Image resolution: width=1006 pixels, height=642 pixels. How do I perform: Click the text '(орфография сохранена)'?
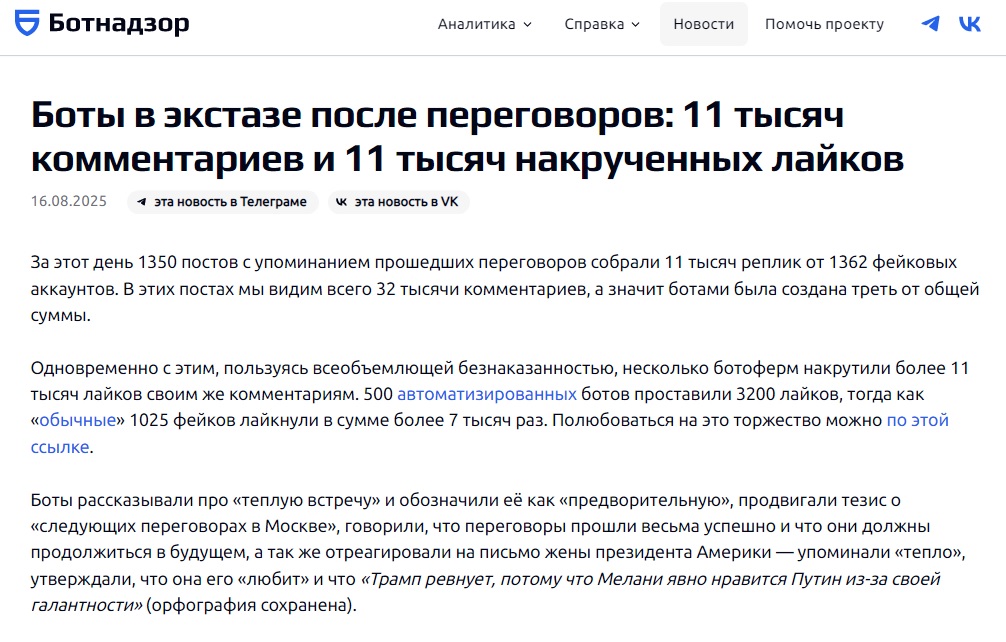[x=251, y=605]
